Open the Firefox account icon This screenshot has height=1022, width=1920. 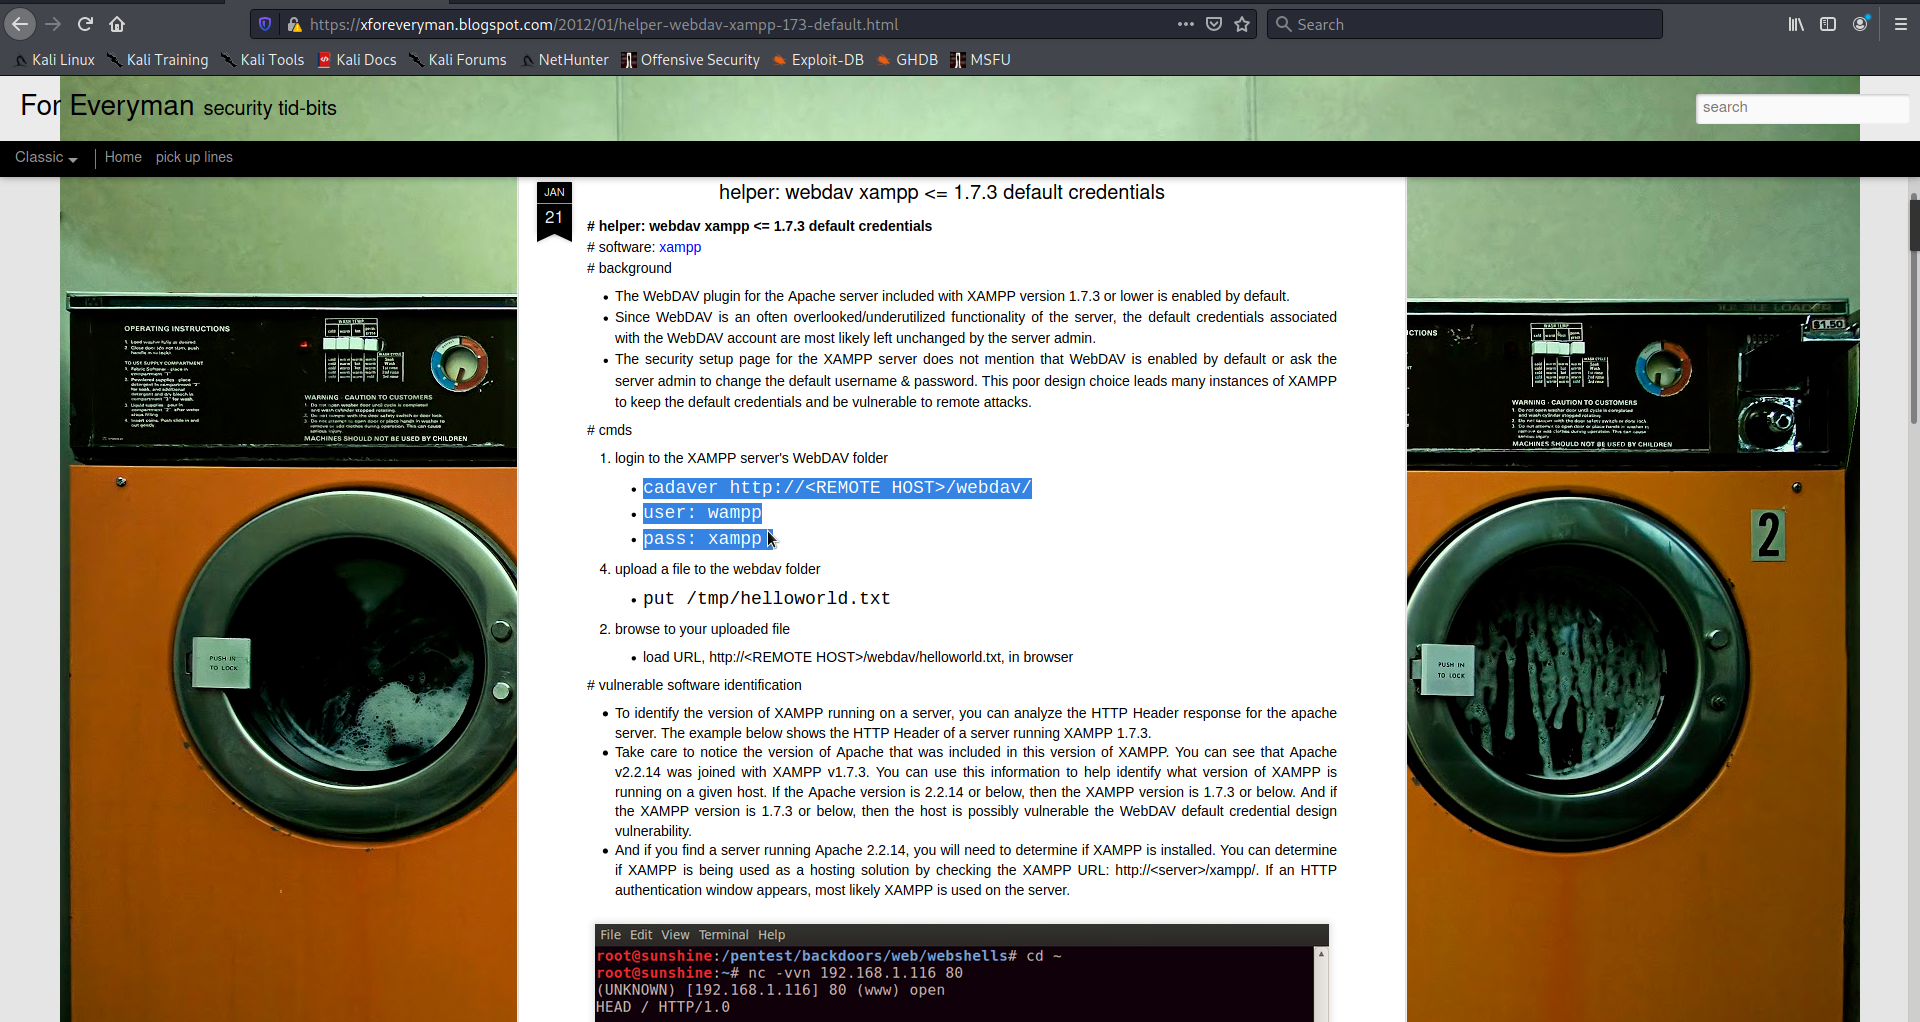(1860, 24)
